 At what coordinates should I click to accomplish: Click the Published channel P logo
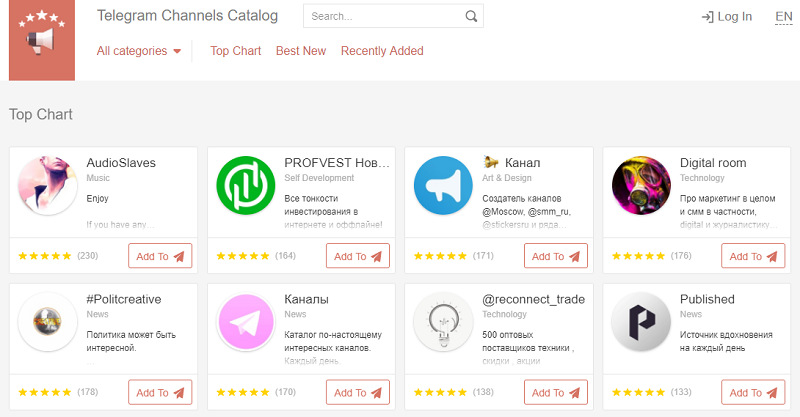pyautogui.click(x=642, y=322)
